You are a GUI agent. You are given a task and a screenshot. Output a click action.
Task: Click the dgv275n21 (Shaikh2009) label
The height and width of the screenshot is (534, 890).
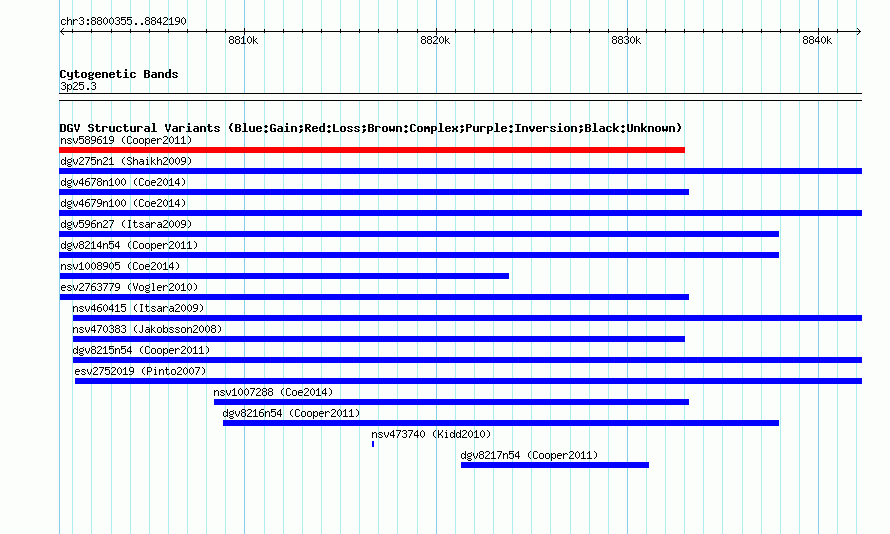[126, 161]
